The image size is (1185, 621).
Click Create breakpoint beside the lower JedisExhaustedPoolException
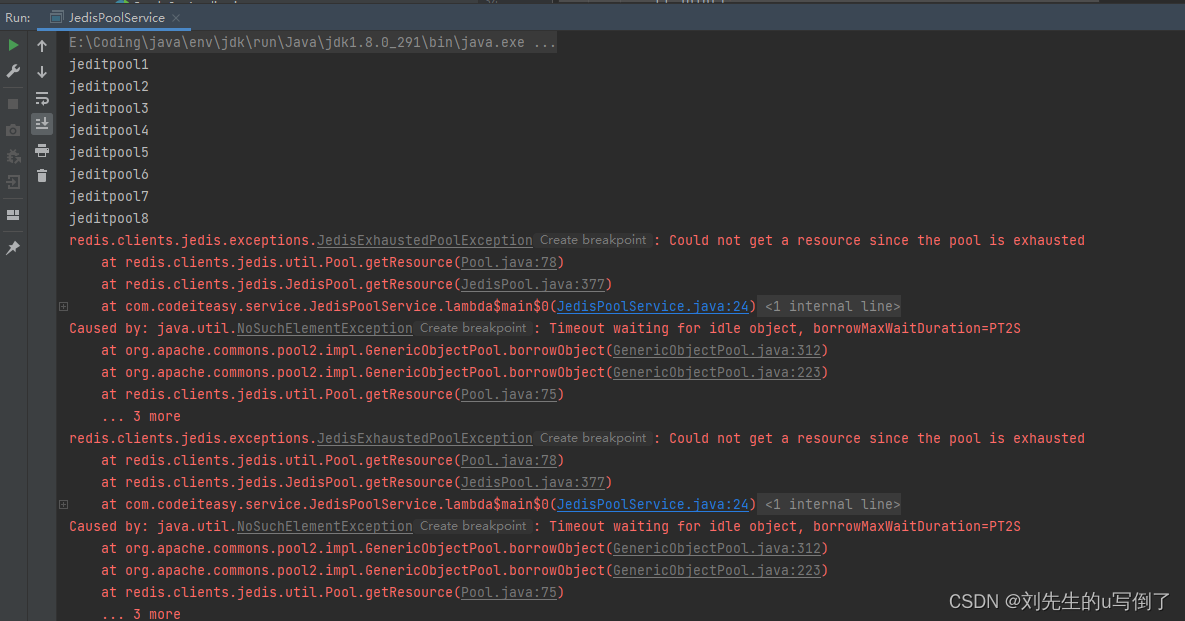(x=593, y=438)
